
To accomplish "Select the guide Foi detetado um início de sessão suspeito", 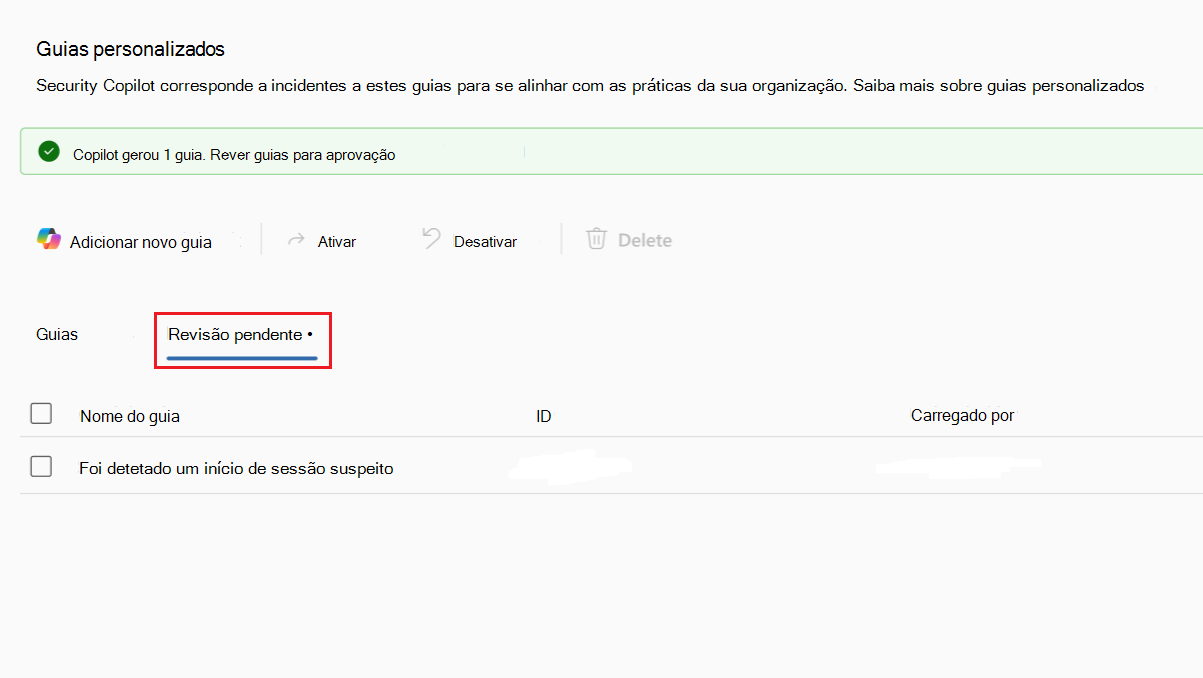I will pyautogui.click(x=236, y=466).
